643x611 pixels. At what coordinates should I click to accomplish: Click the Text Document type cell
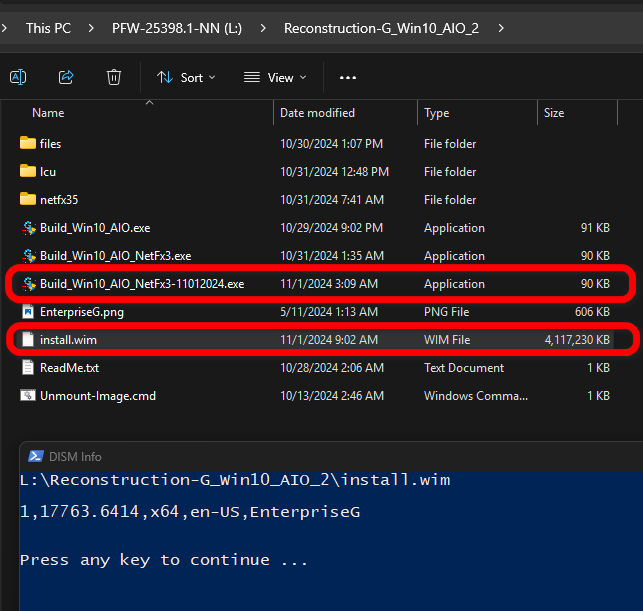(x=464, y=368)
